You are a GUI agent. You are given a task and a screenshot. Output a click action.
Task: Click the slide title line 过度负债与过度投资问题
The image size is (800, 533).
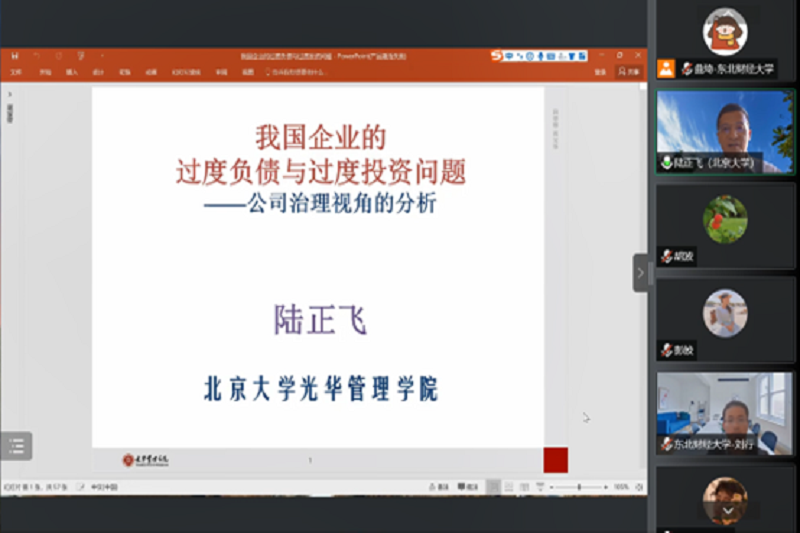(x=320, y=171)
